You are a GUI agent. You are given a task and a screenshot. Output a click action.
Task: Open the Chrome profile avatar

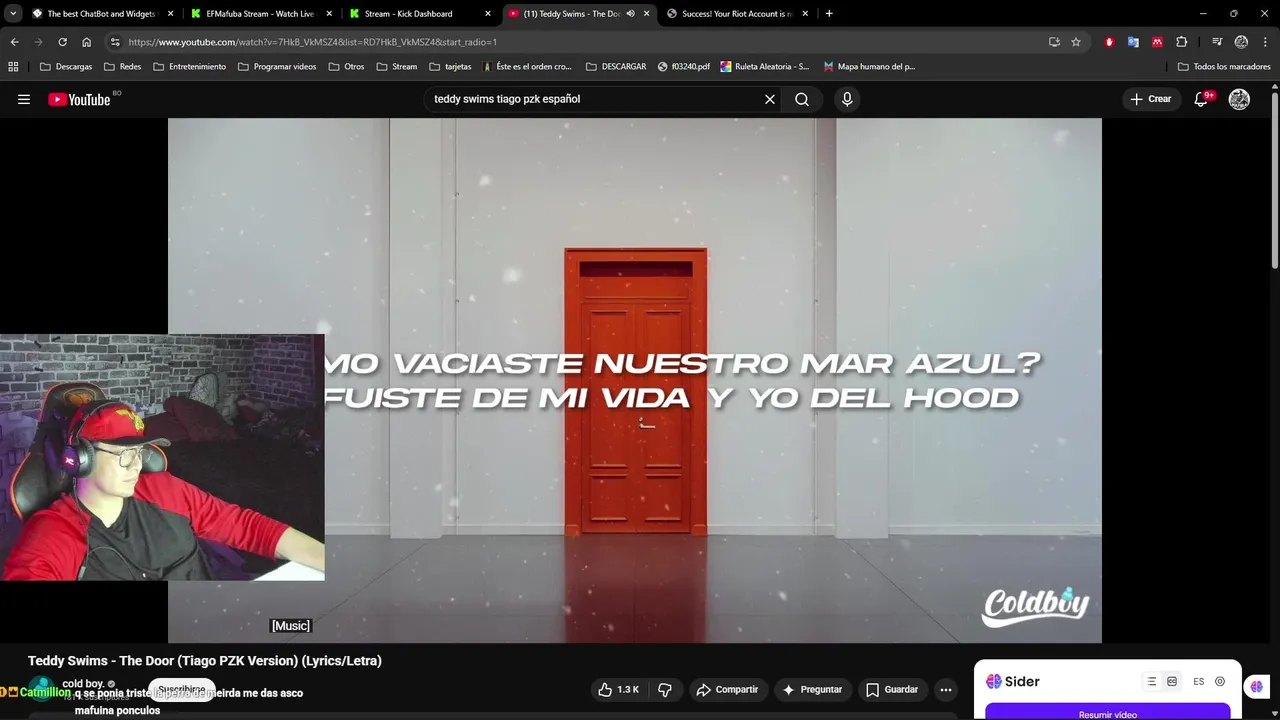(x=1241, y=42)
